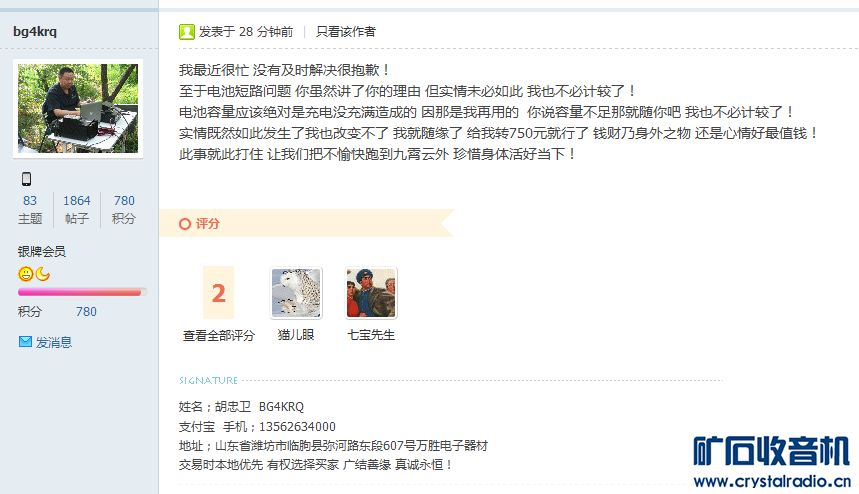Viewport: 859px width, 494px height.
Task: Open 七宝先生 avatar image
Action: (371, 293)
